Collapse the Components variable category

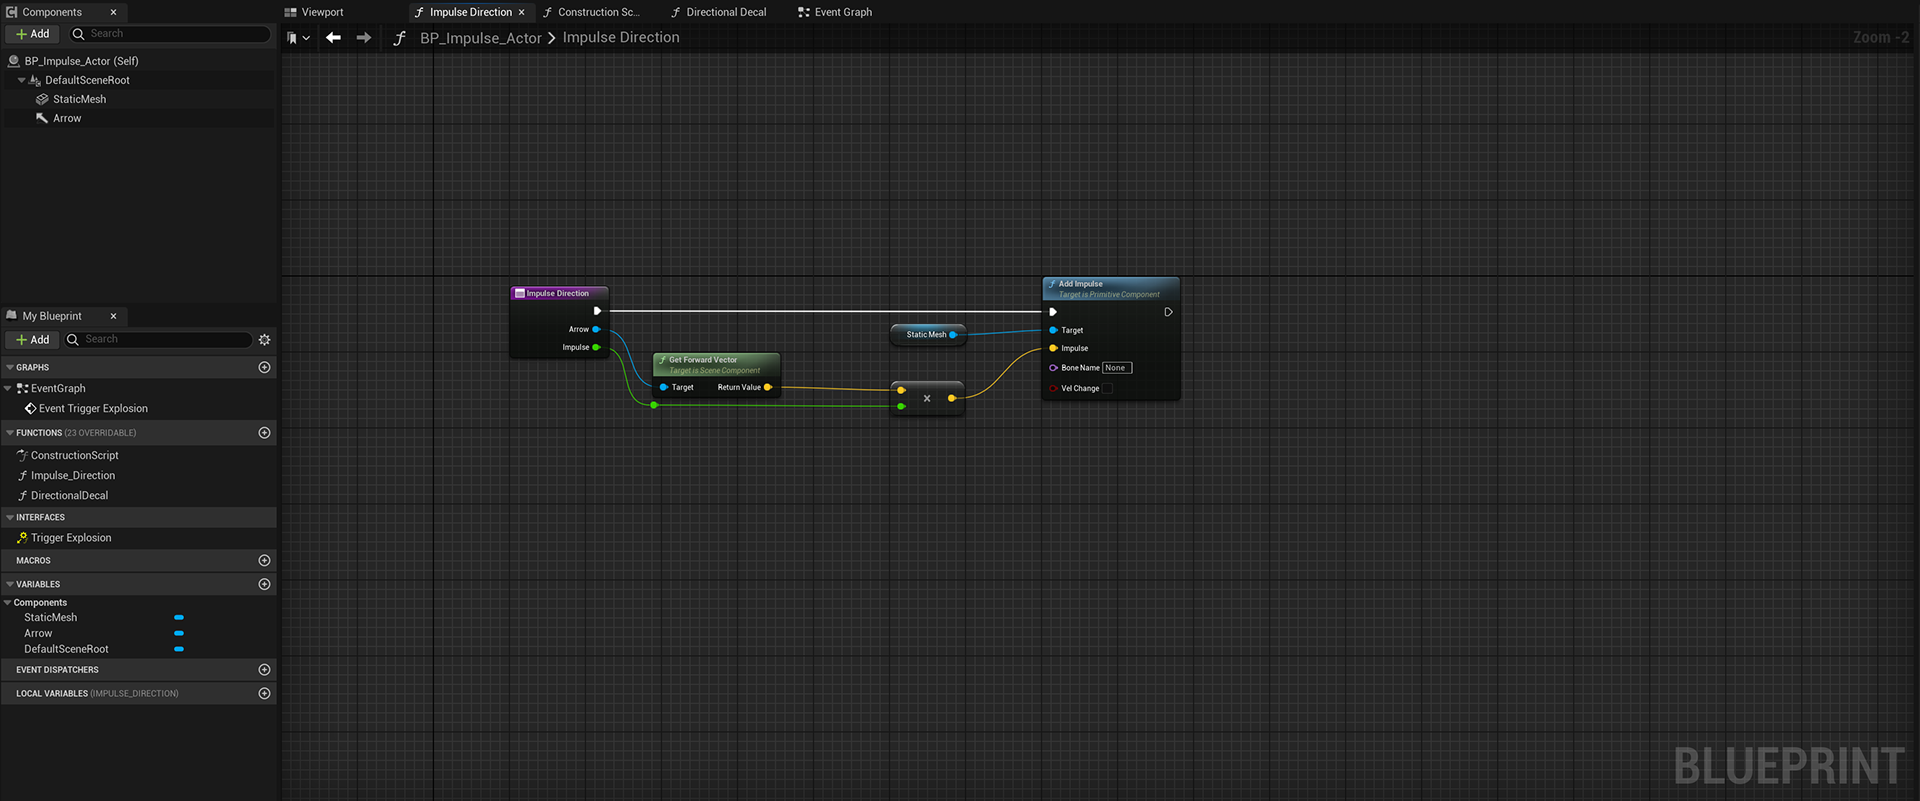(8, 603)
